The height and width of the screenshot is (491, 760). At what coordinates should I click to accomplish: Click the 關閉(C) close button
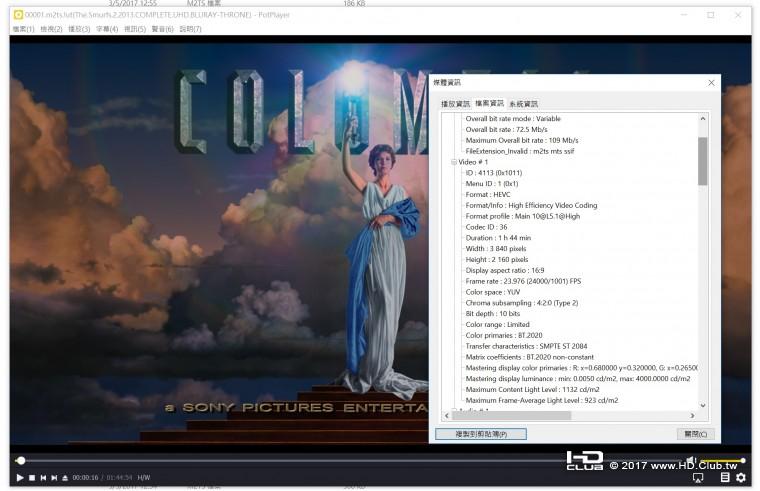point(695,434)
